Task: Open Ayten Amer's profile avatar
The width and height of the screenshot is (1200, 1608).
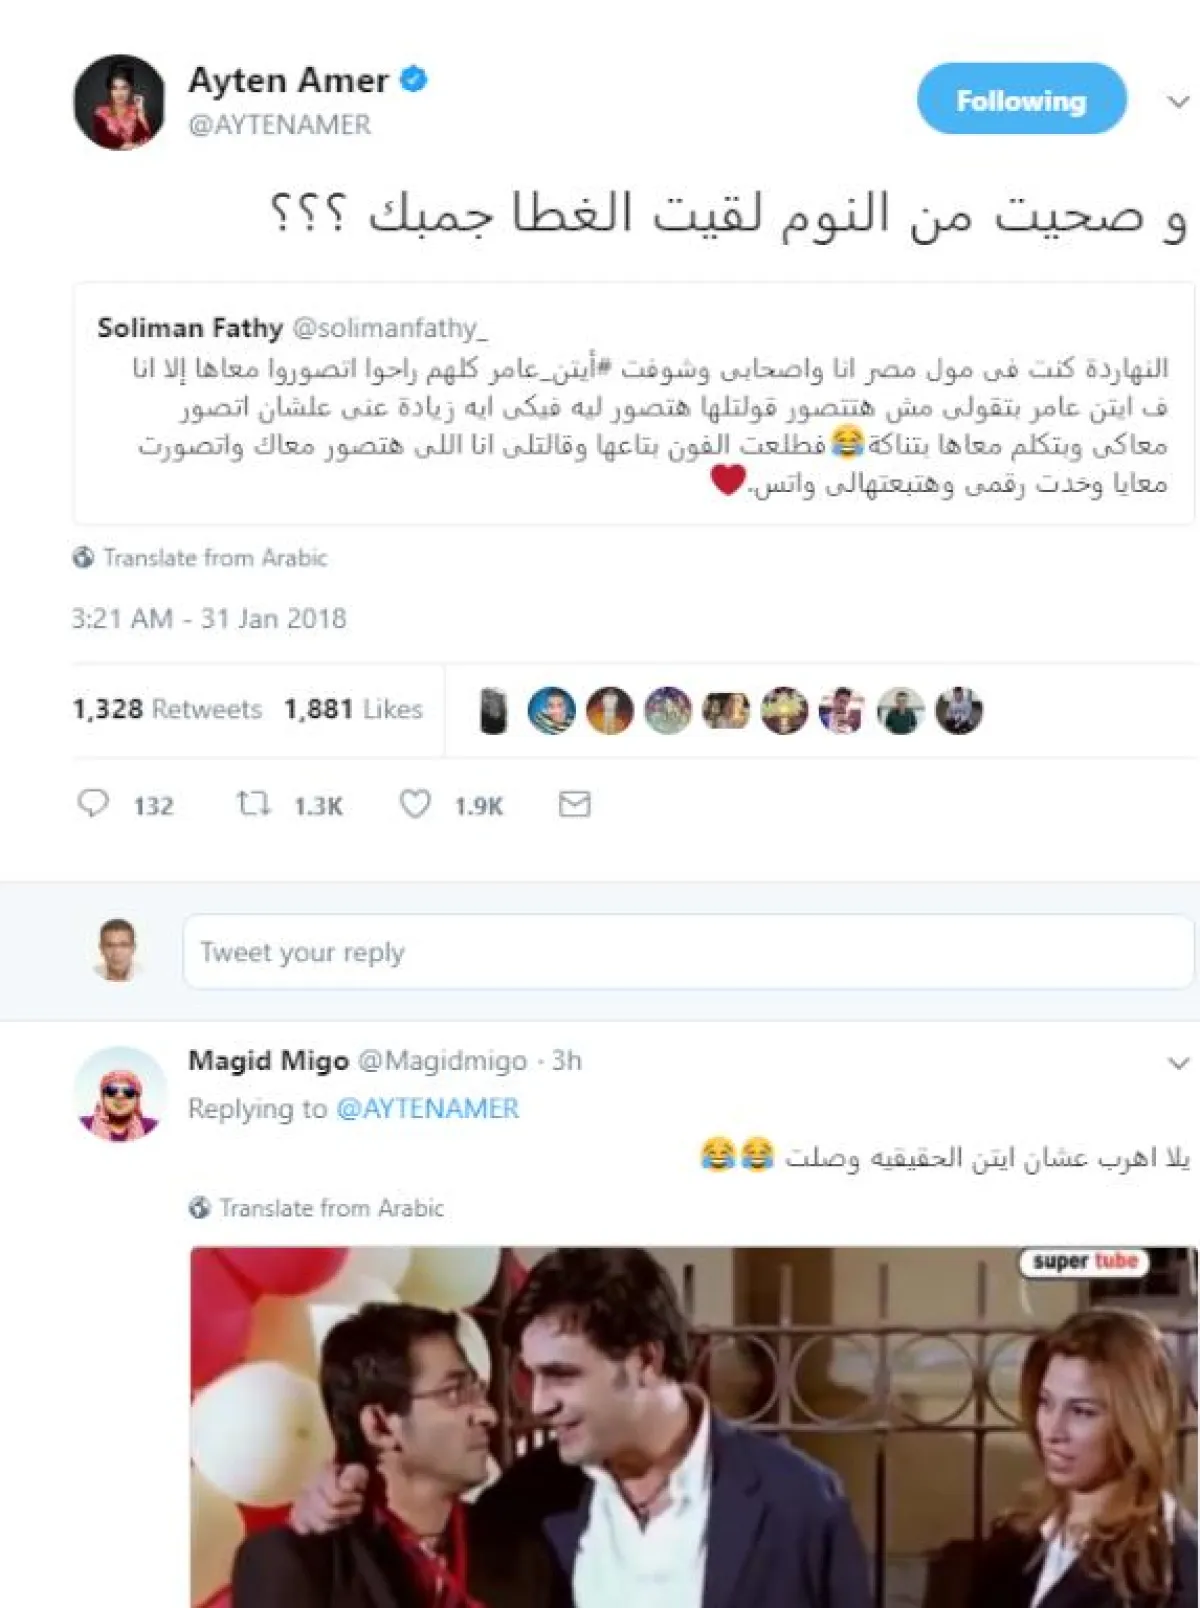Action: point(119,102)
